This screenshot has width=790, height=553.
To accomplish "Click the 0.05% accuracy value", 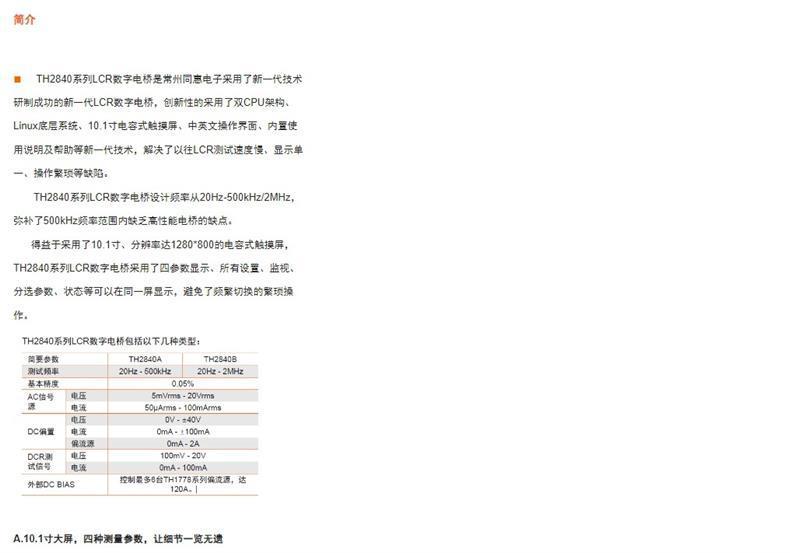I will 183,383.
